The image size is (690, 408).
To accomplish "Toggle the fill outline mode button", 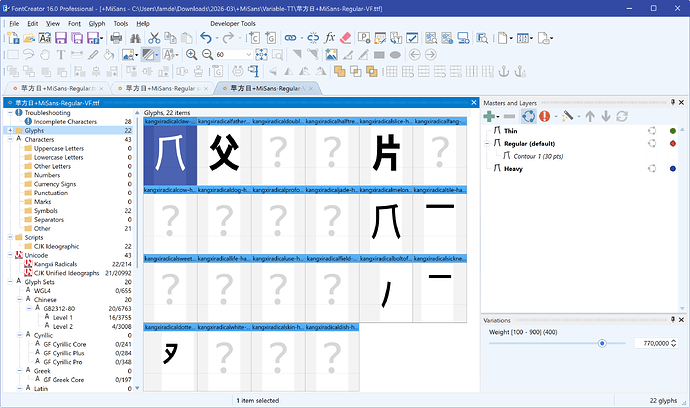I will [148, 55].
